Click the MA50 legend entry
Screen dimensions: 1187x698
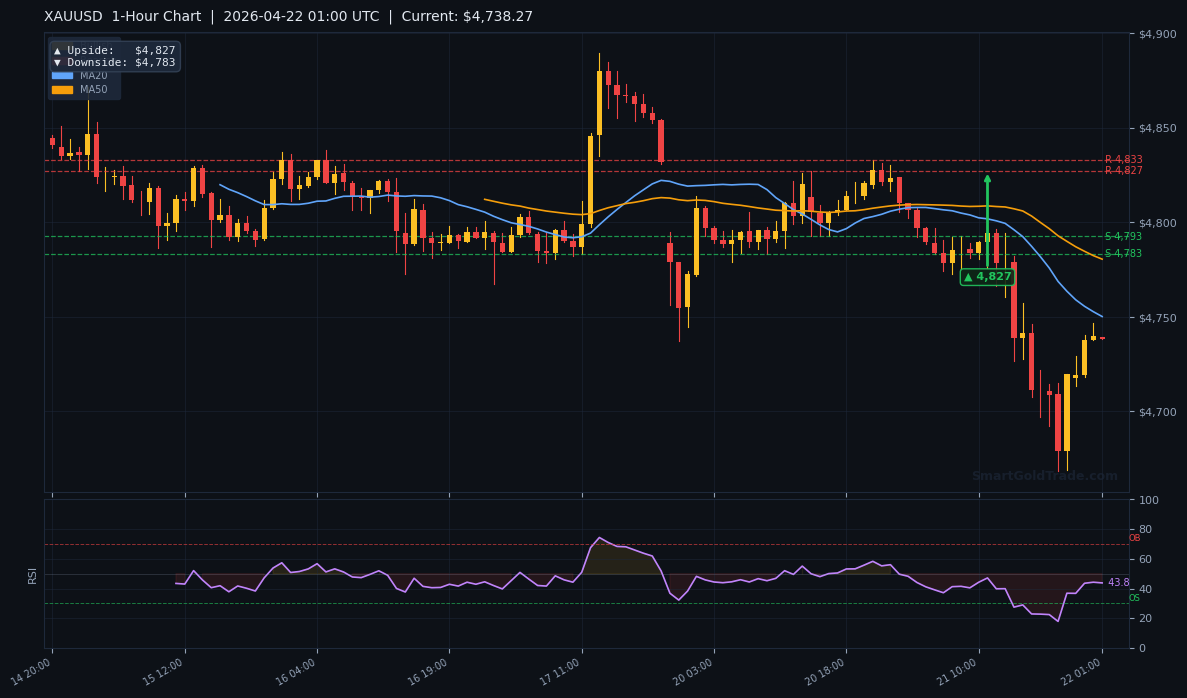click(90, 90)
